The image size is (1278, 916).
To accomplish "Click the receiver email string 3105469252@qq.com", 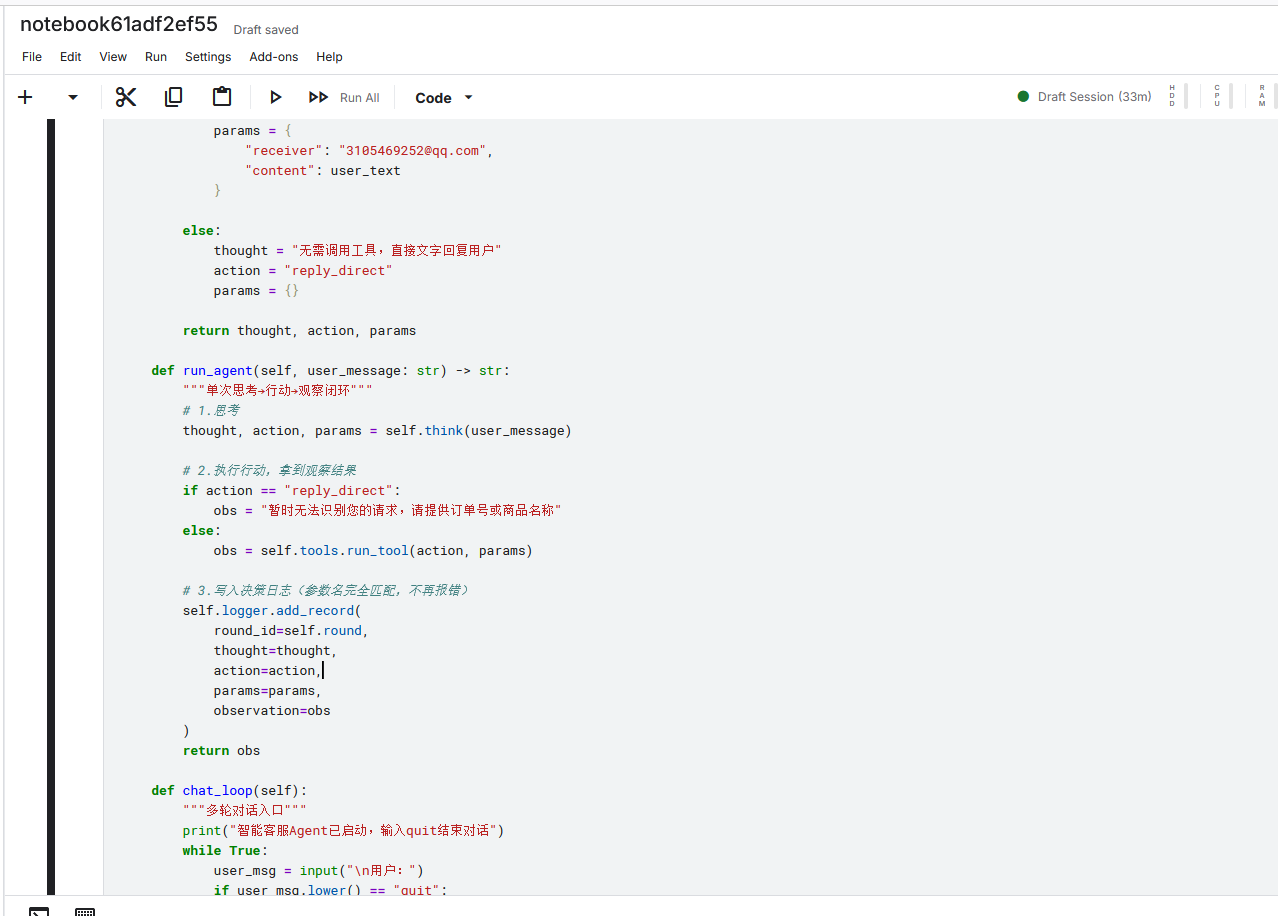I will point(413,151).
